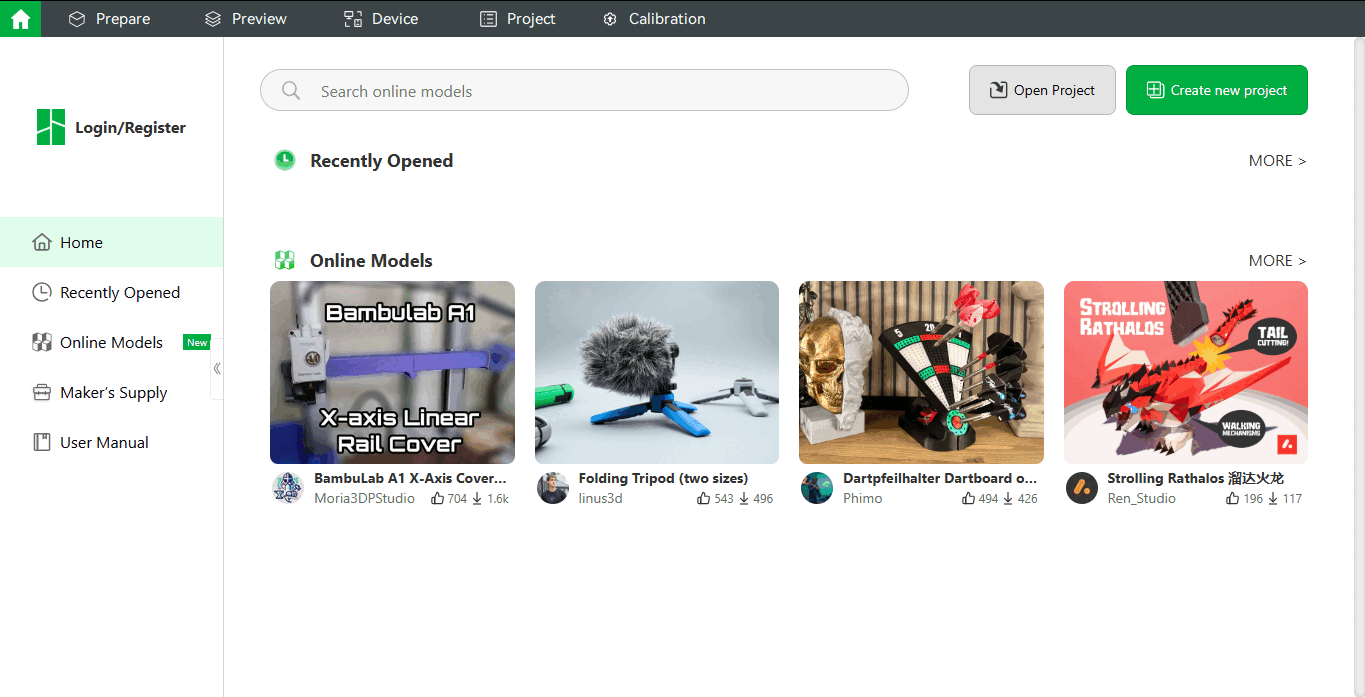This screenshot has height=697, width=1365.
Task: Focus the Search online models field
Action: click(584, 90)
